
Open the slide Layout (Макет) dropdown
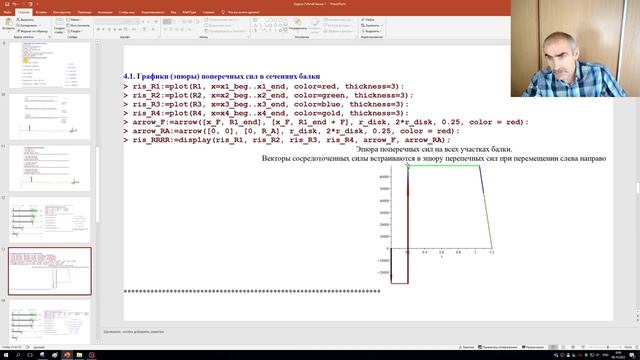[x=74, y=20]
